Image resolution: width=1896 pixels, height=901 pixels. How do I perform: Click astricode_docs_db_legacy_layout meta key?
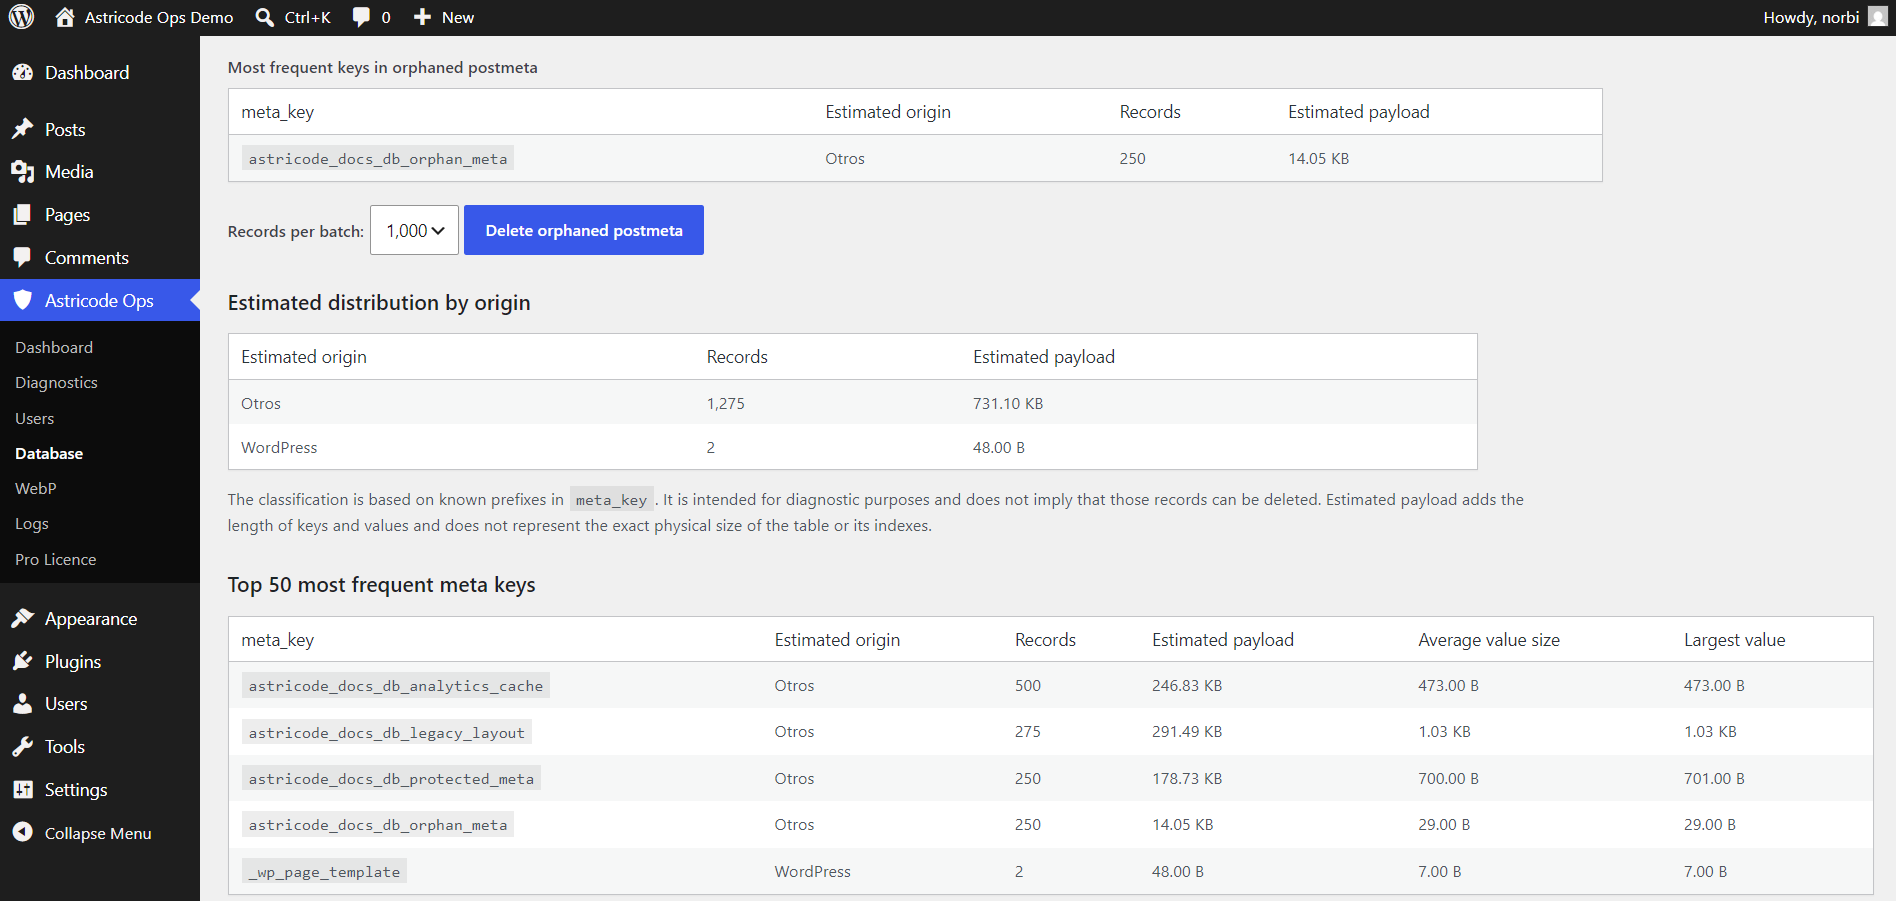click(387, 732)
